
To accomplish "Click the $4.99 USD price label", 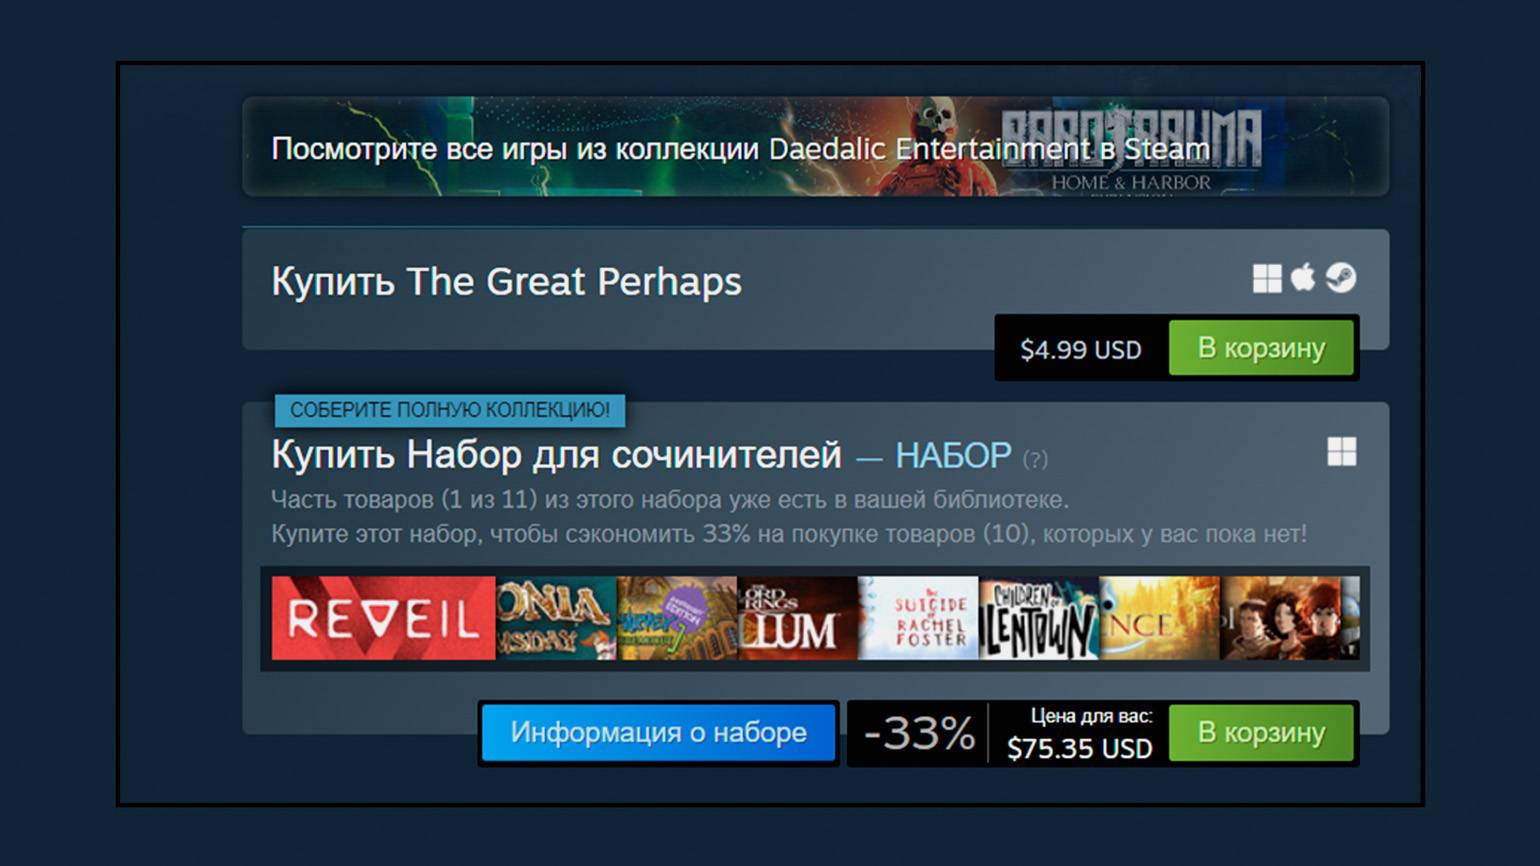I will 1081,349.
